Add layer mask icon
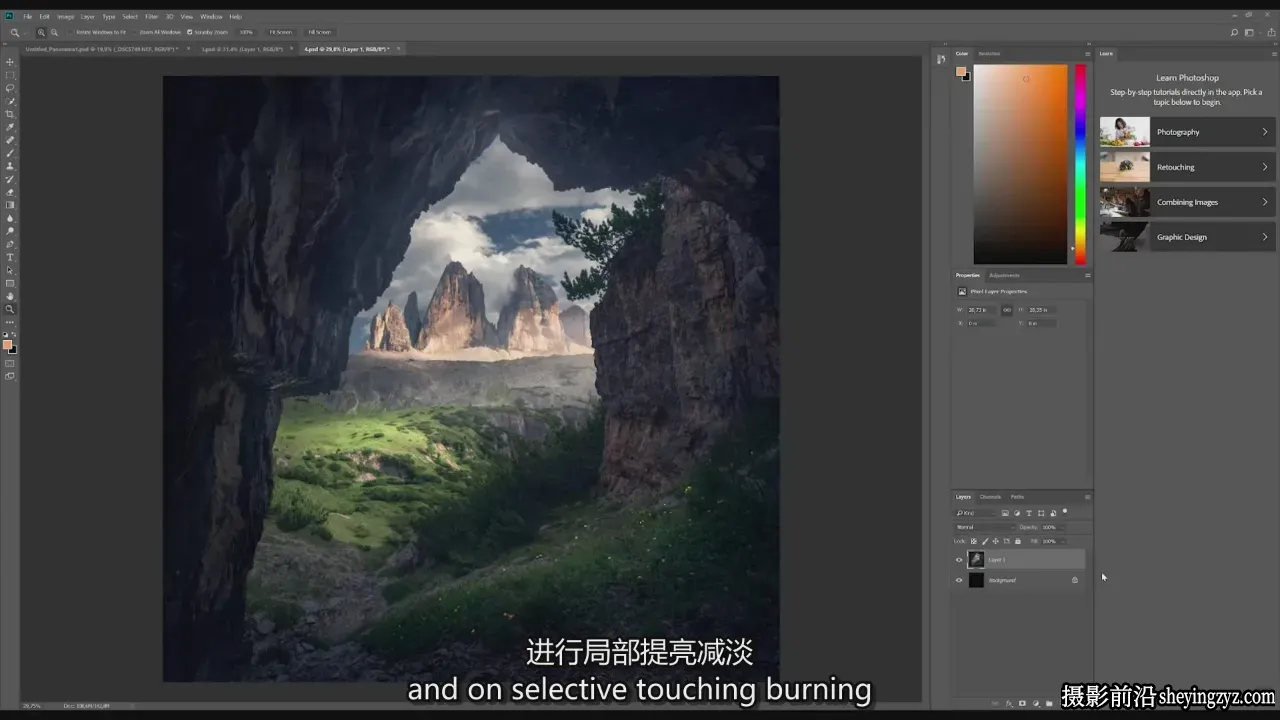The width and height of the screenshot is (1280, 720). [x=1022, y=703]
